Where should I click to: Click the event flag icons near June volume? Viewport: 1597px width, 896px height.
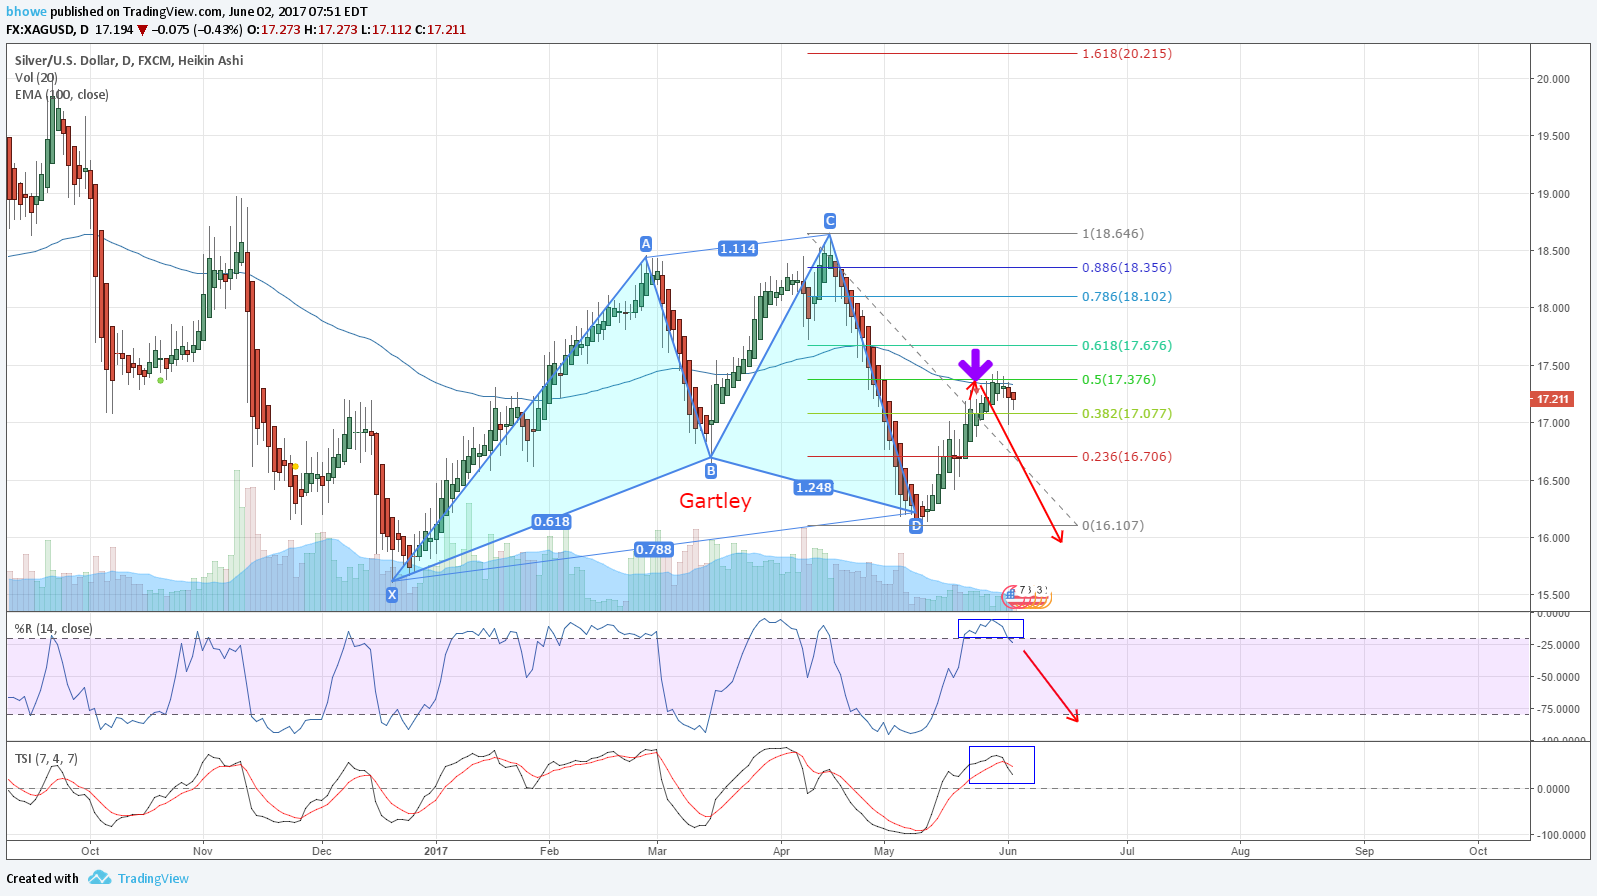tap(1027, 596)
